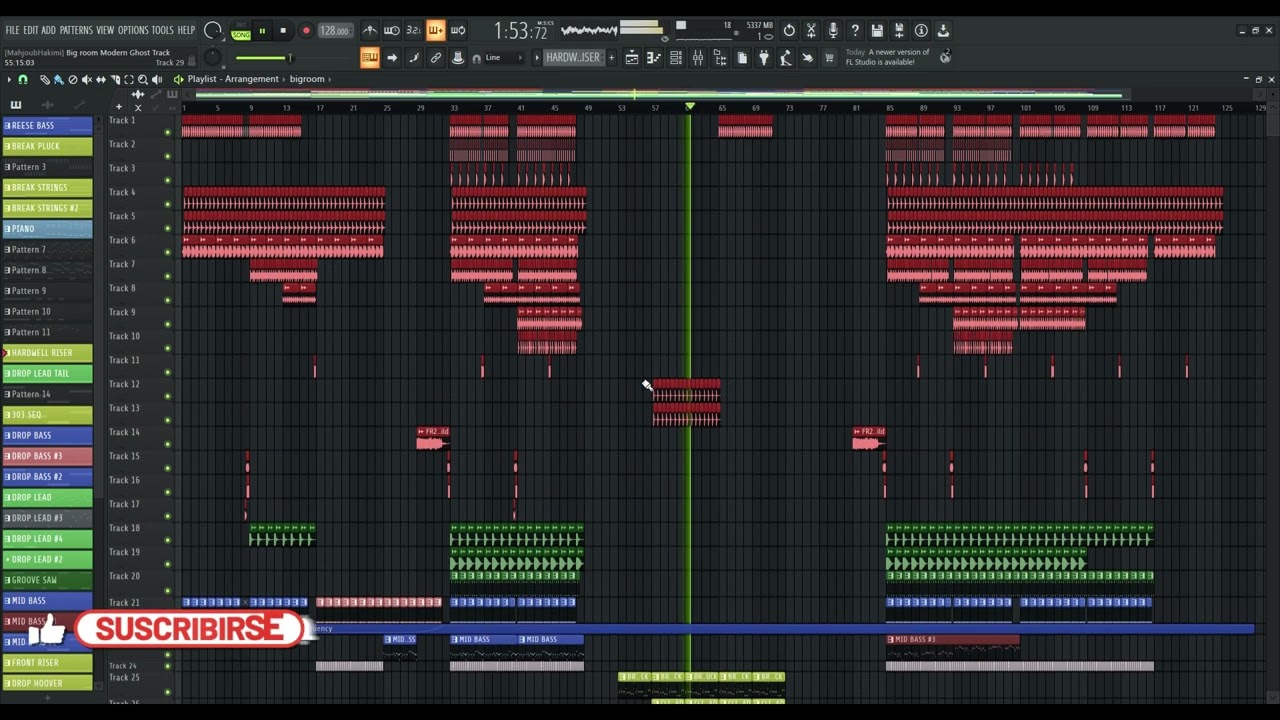The image size is (1280, 720).
Task: Click the tempo field showing 128.000
Action: 334,31
